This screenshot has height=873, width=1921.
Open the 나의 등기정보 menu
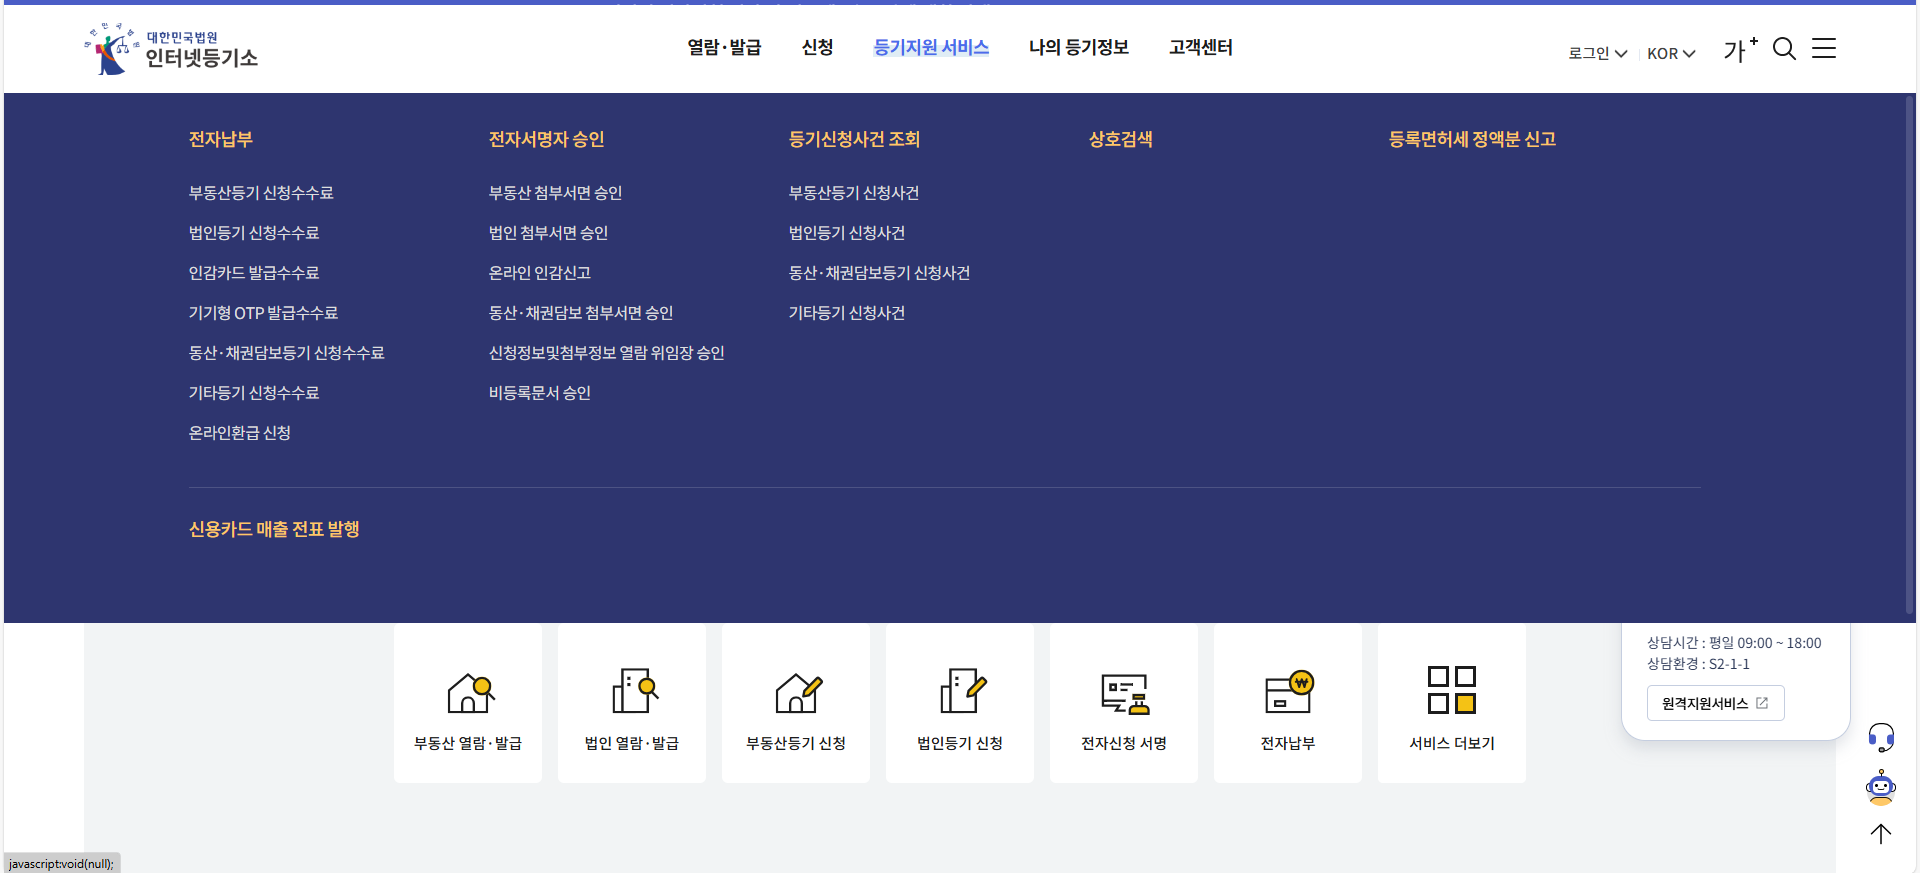(x=1079, y=47)
